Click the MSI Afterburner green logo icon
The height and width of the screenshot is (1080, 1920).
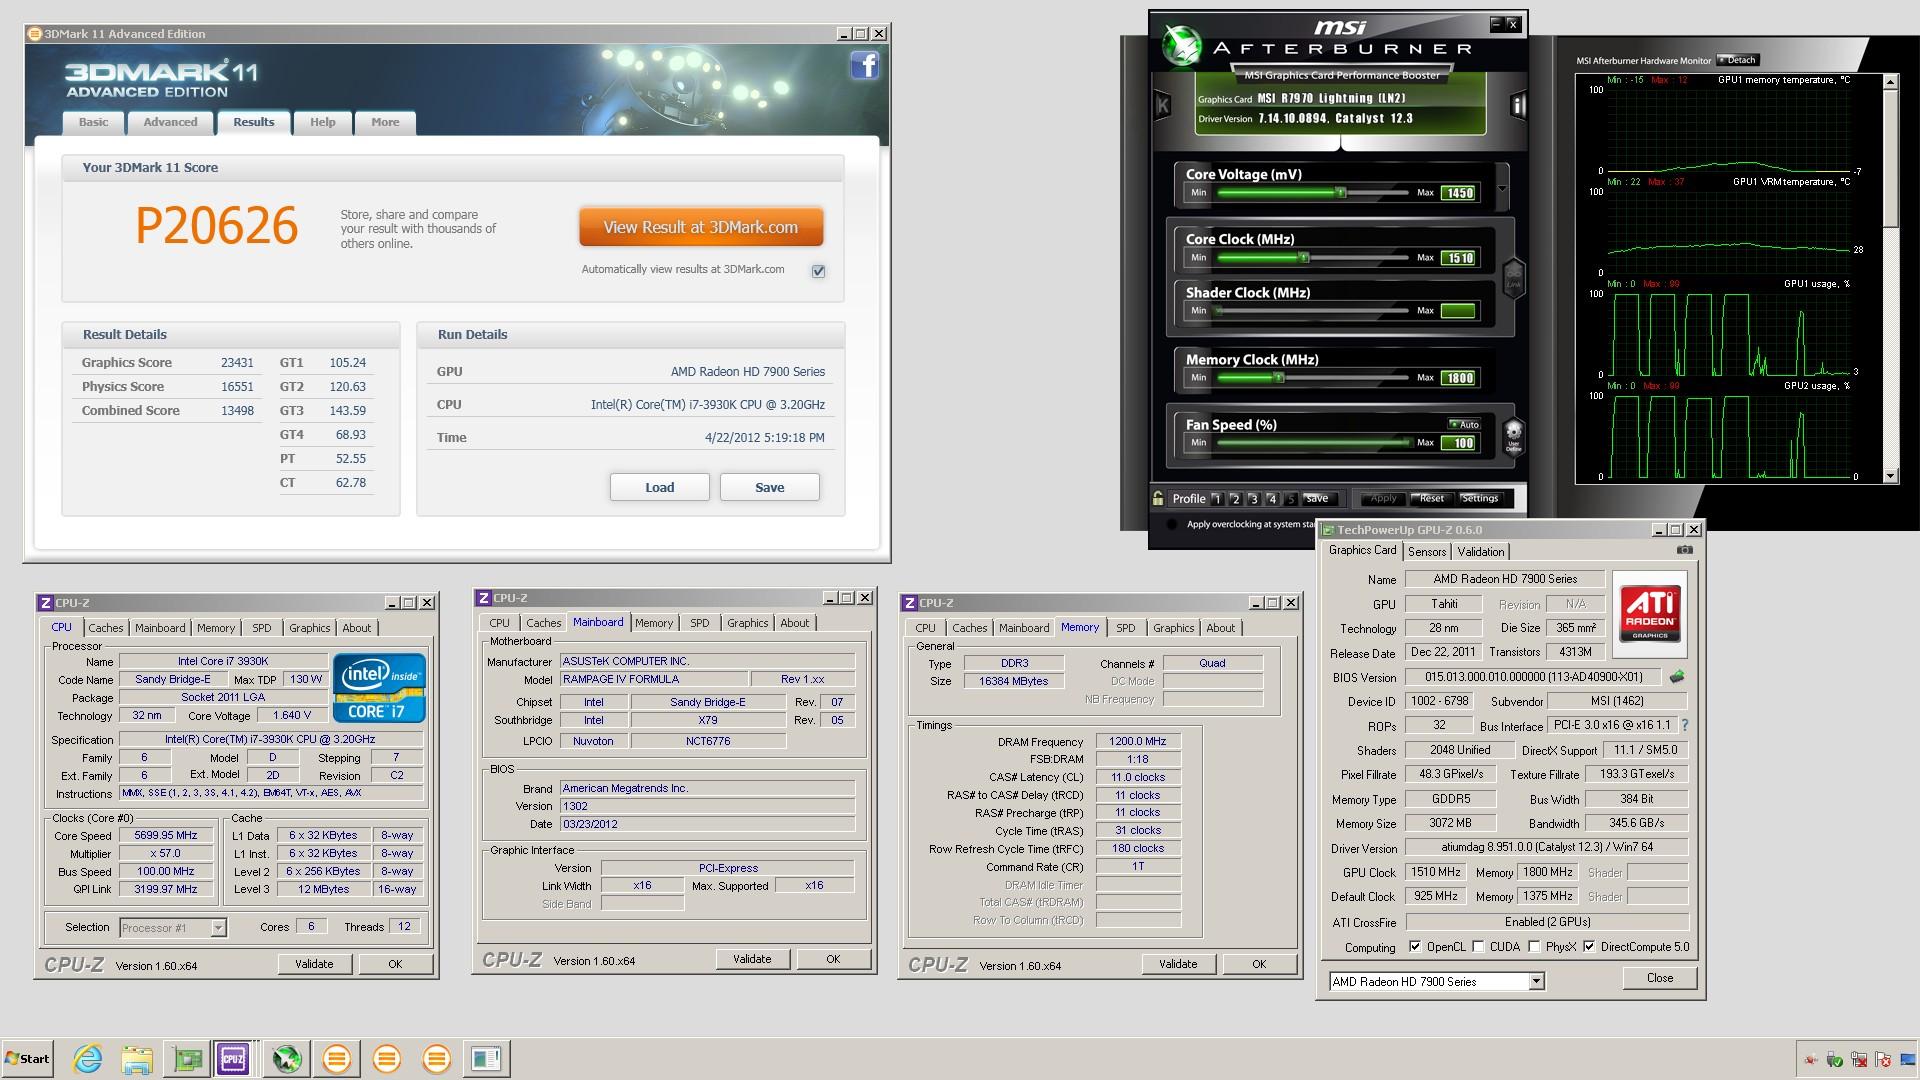point(1182,45)
